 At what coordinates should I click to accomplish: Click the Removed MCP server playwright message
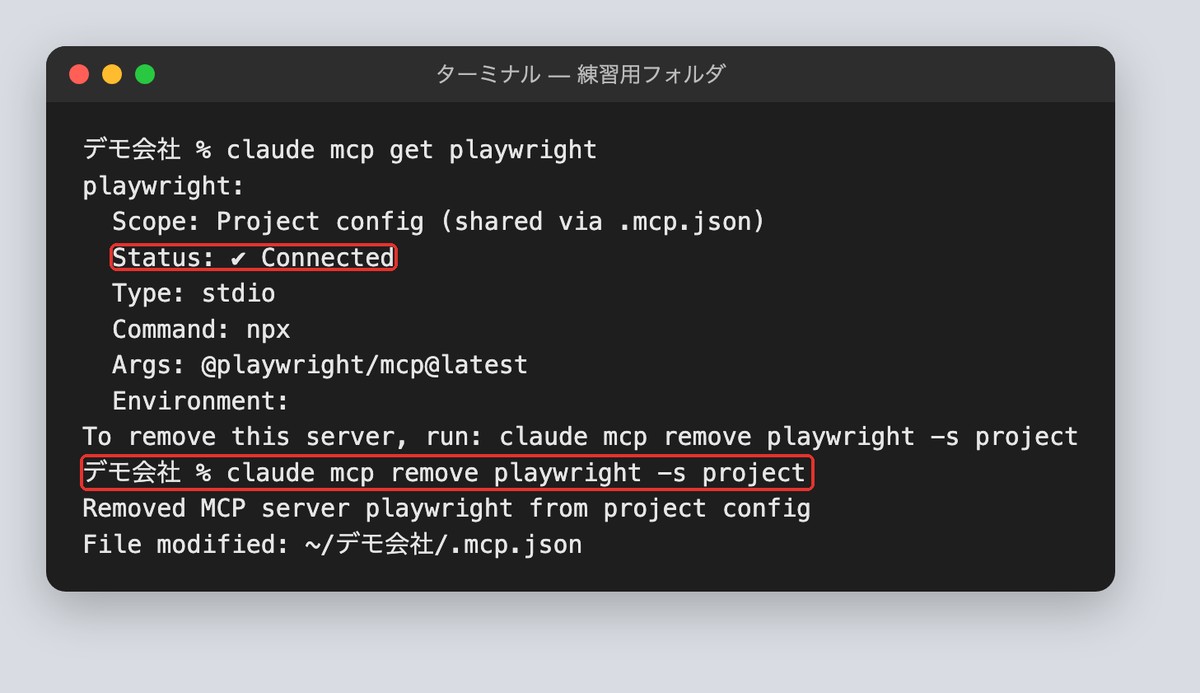point(446,508)
